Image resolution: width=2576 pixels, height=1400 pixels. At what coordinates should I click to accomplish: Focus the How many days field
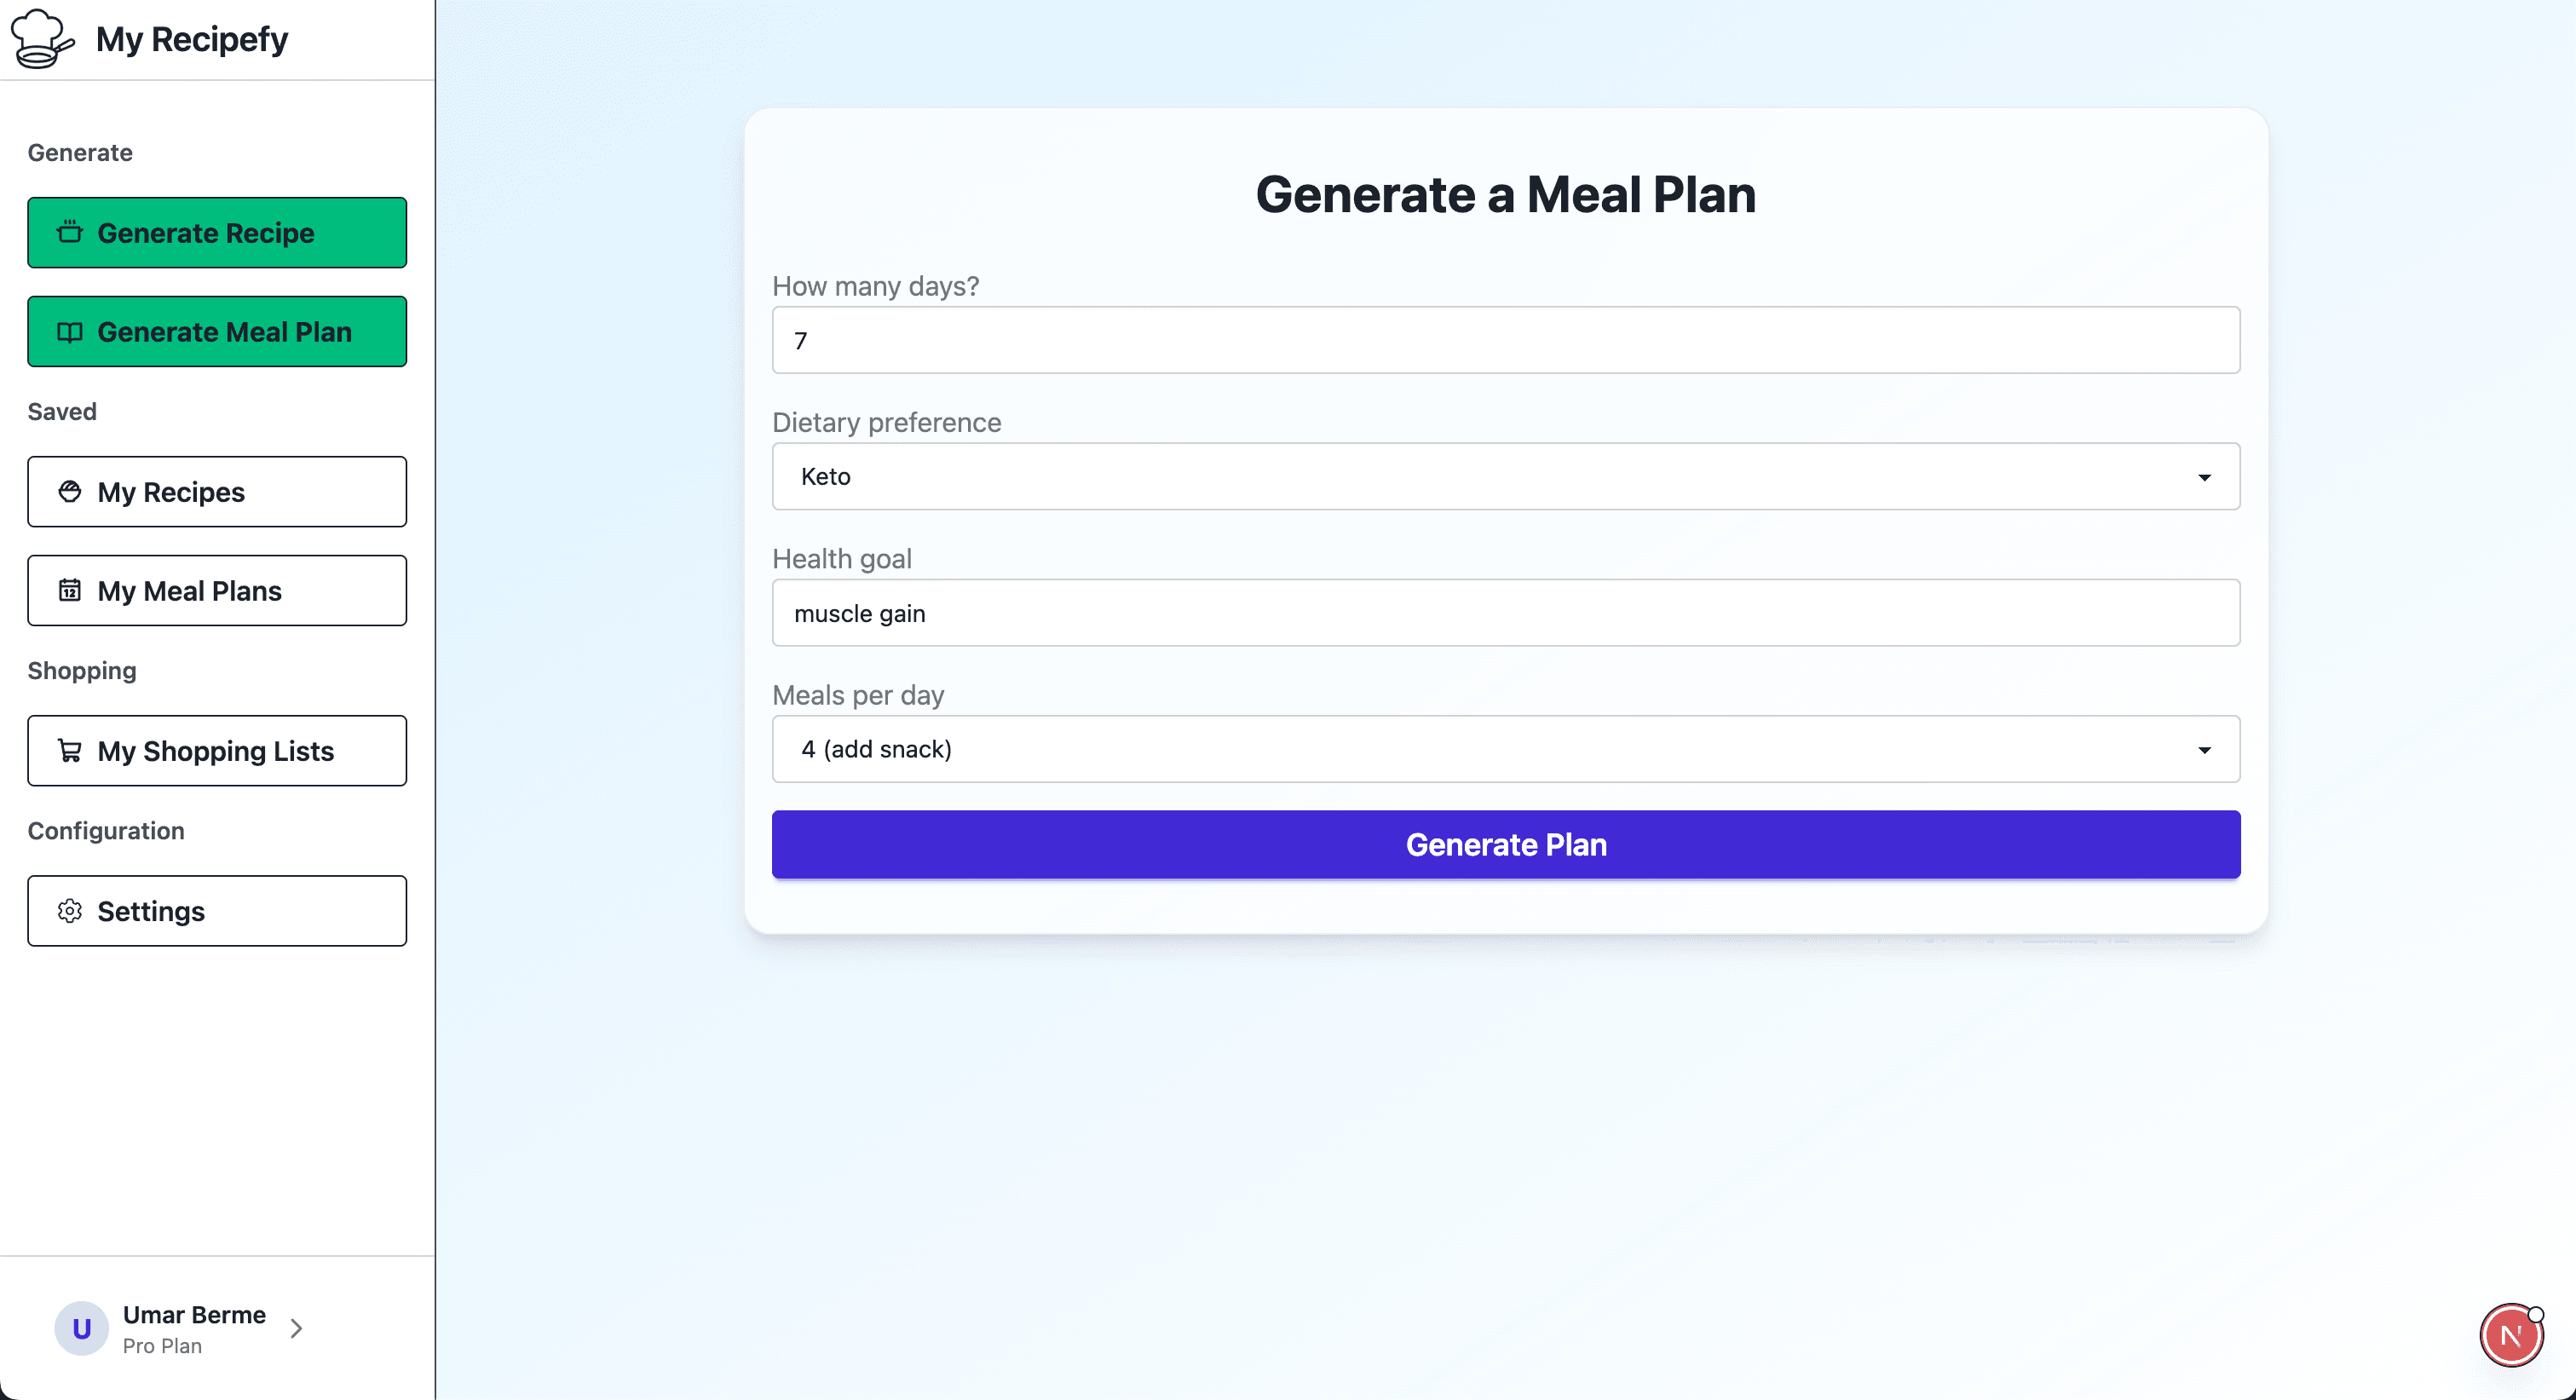coord(1505,340)
